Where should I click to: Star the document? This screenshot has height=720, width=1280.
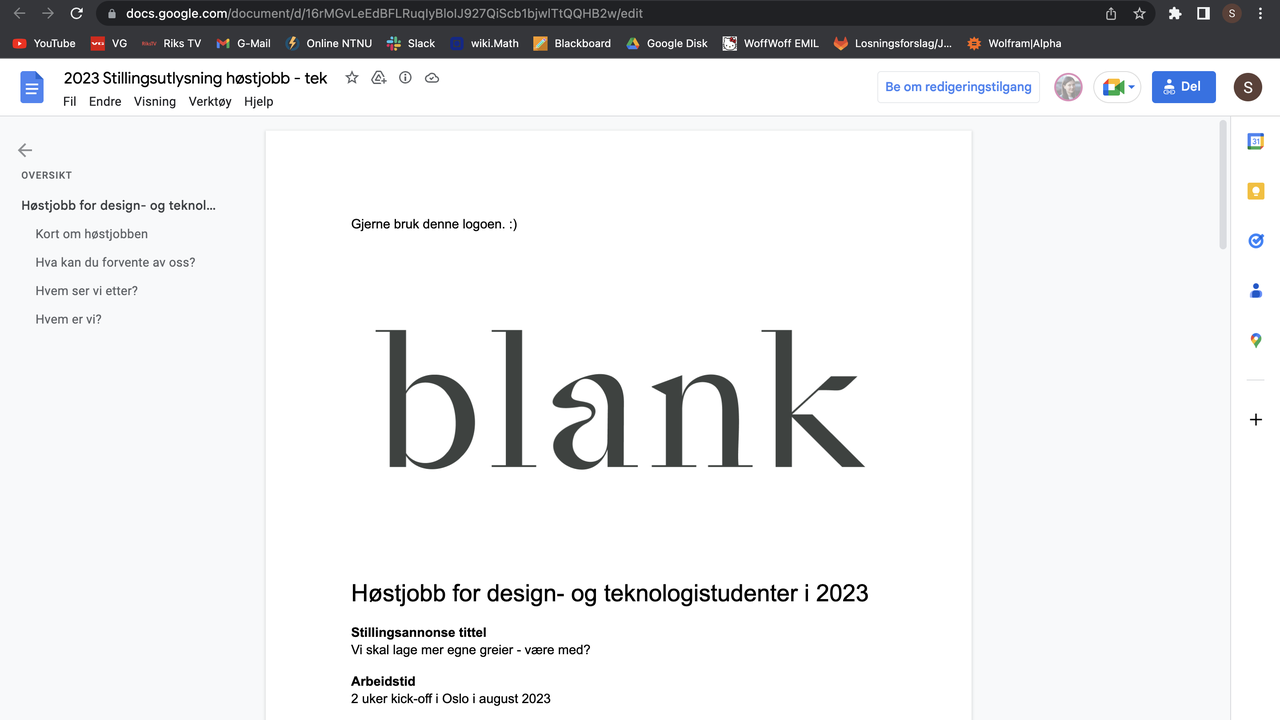click(352, 78)
